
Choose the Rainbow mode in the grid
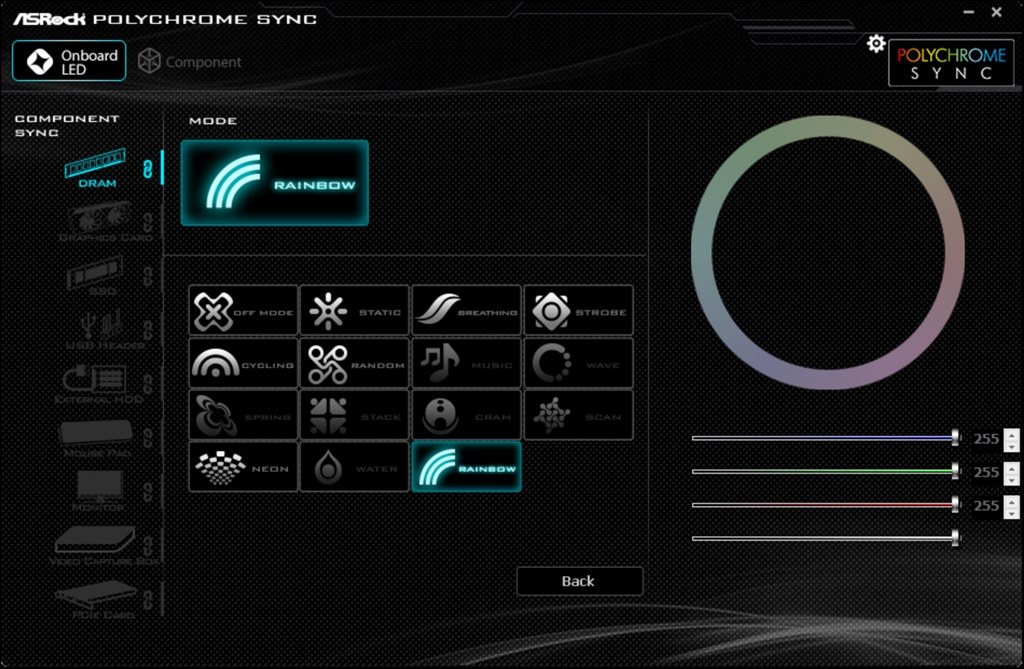point(466,467)
